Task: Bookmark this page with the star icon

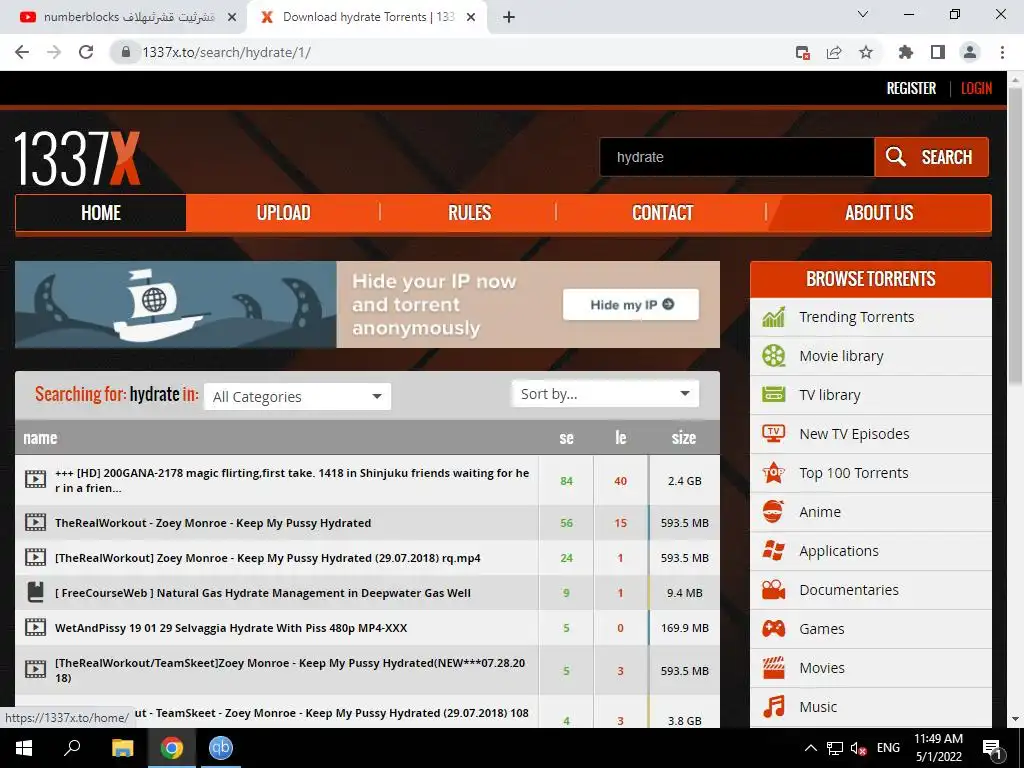Action: tap(865, 52)
